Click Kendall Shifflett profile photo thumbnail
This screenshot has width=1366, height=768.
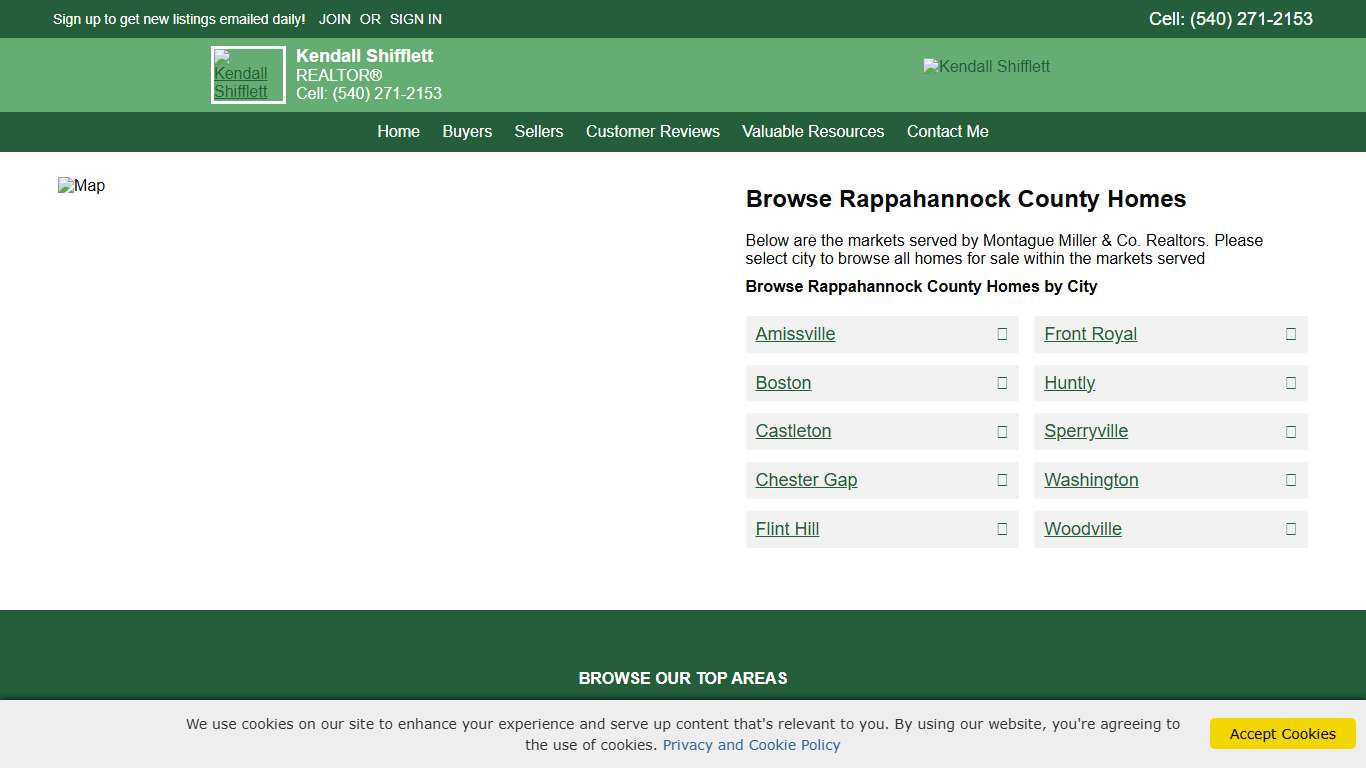248,75
